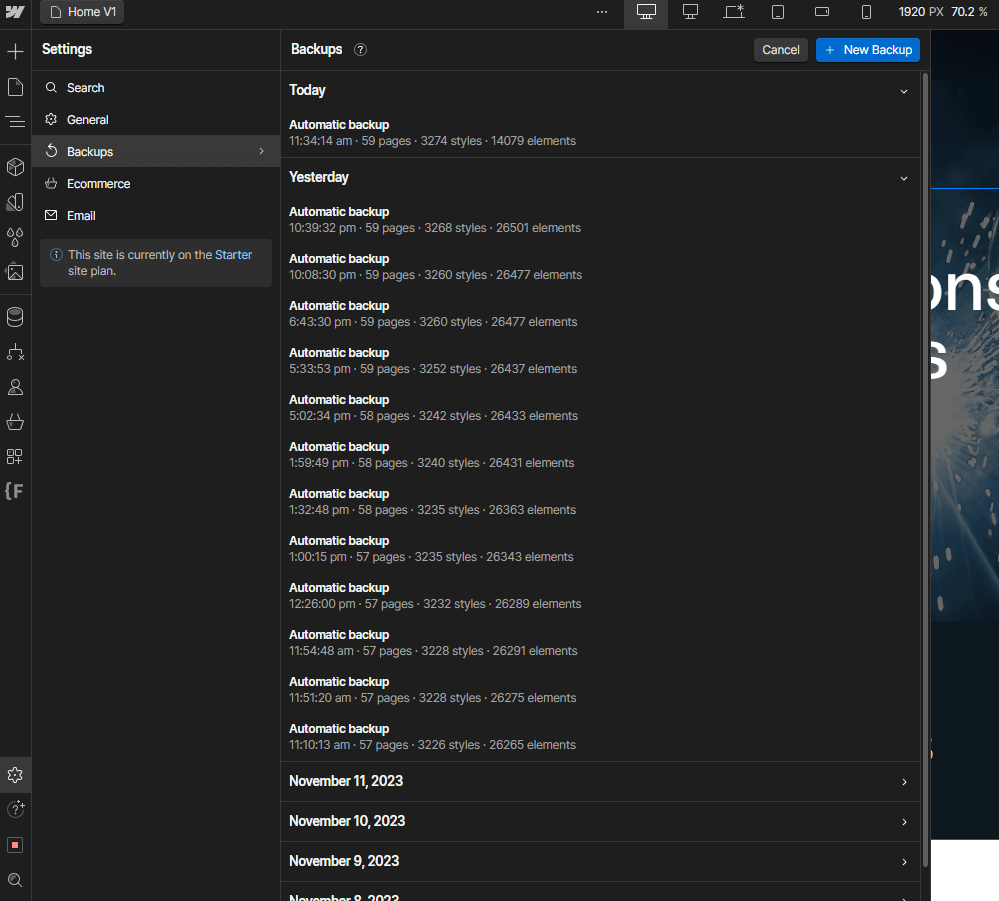Viewport: 999px width, 901px height.
Task: Open the Pages panel
Action: pos(15,87)
